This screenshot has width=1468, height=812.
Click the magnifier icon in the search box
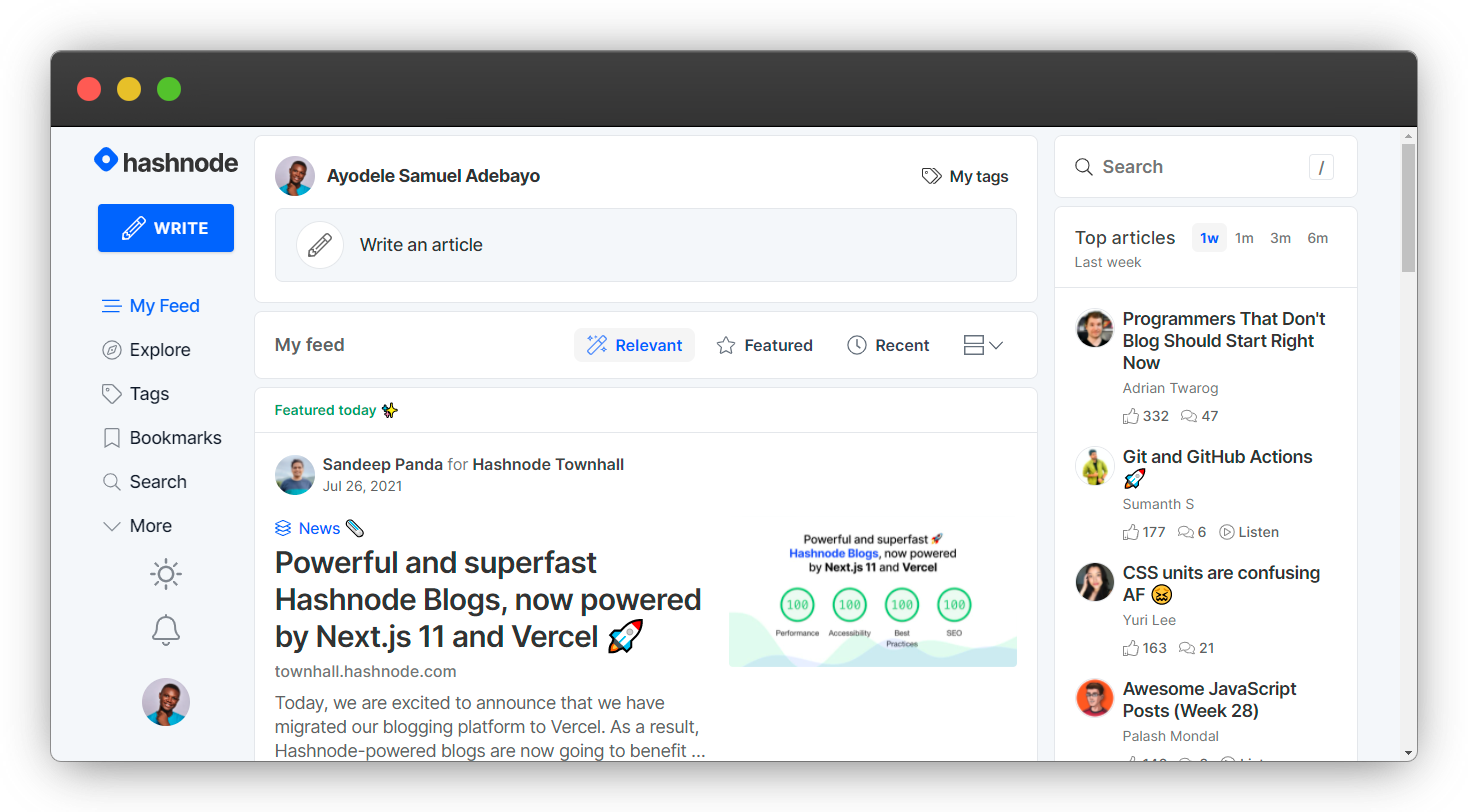tap(1083, 167)
